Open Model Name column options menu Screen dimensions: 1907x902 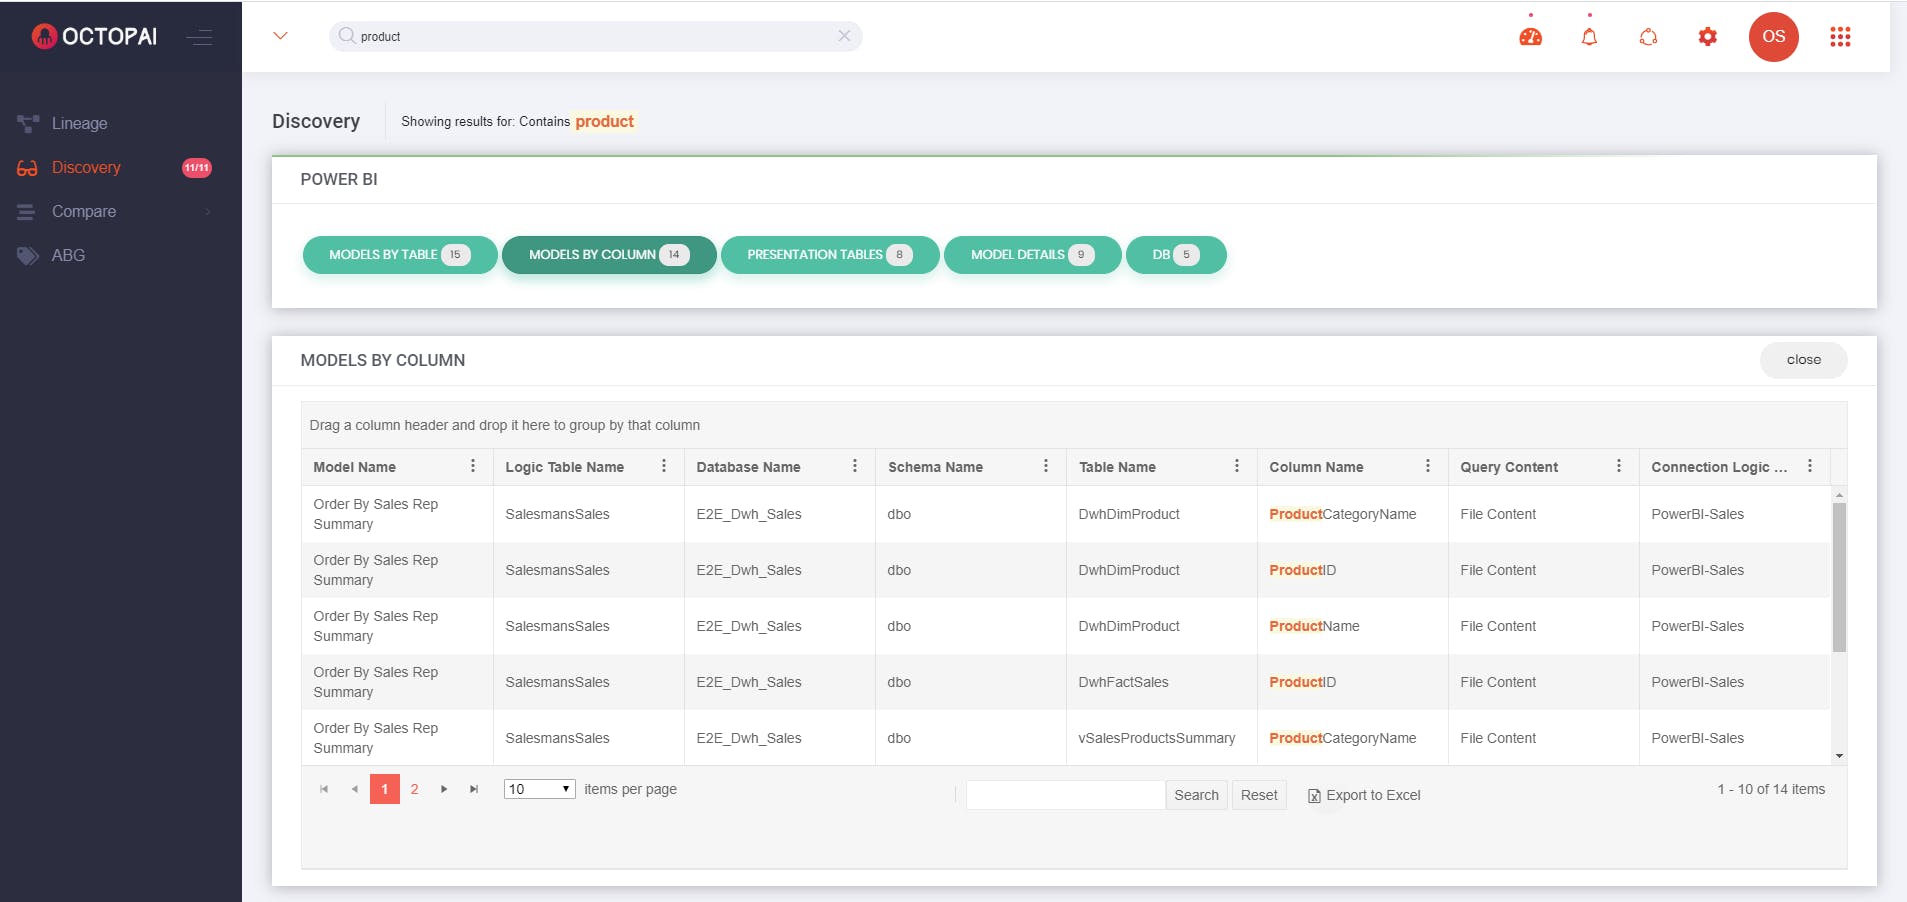coord(473,466)
